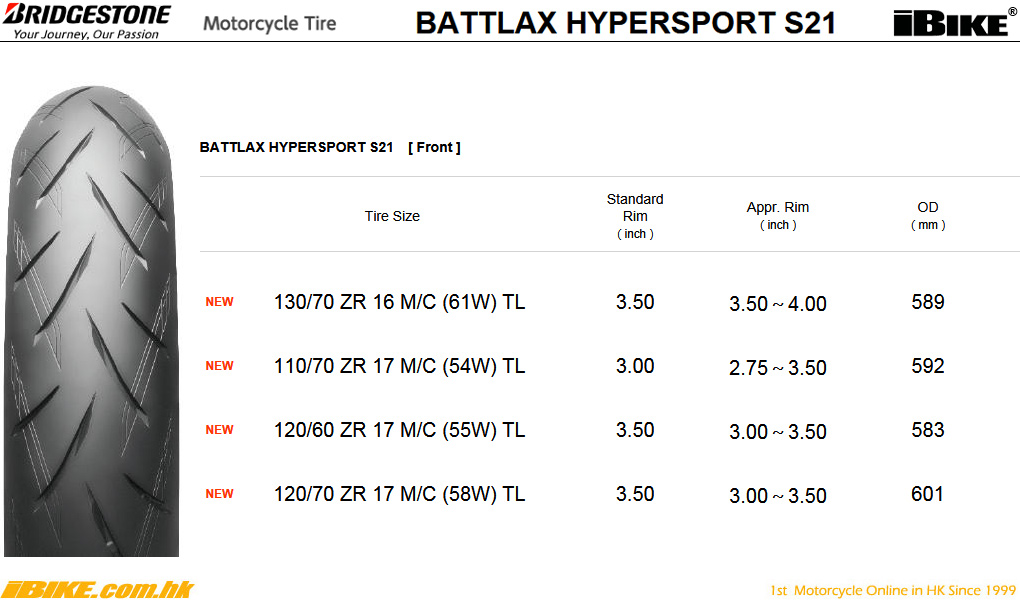Click the [ Front ] label in subtitle
The width and height of the screenshot is (1020, 600).
434,147
